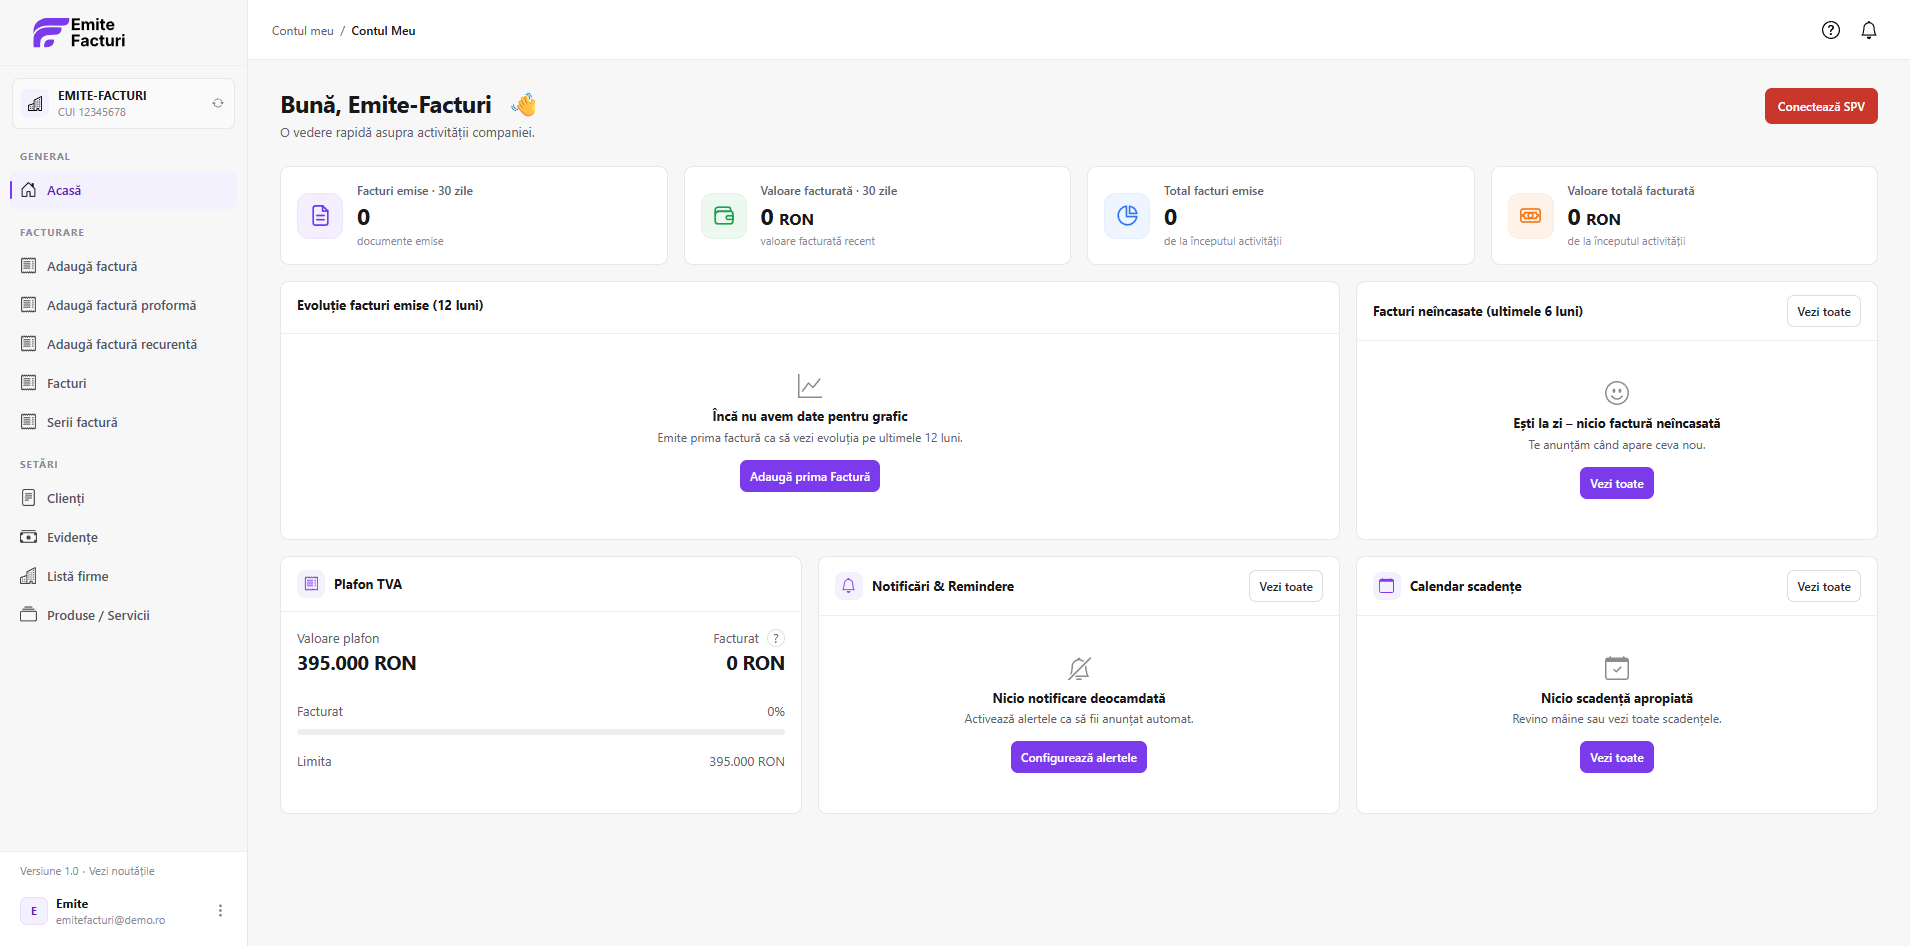Image resolution: width=1910 pixels, height=946 pixels.
Task: Click the Plafon TVA progress bar
Action: click(541, 732)
